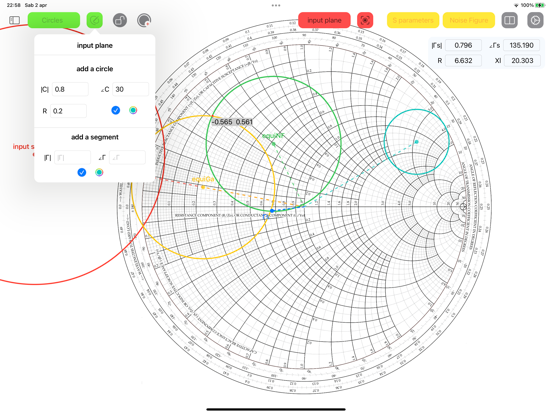The width and height of the screenshot is (552, 414).
Task: Focus the segment ∠Γ angle field
Action: click(127, 158)
